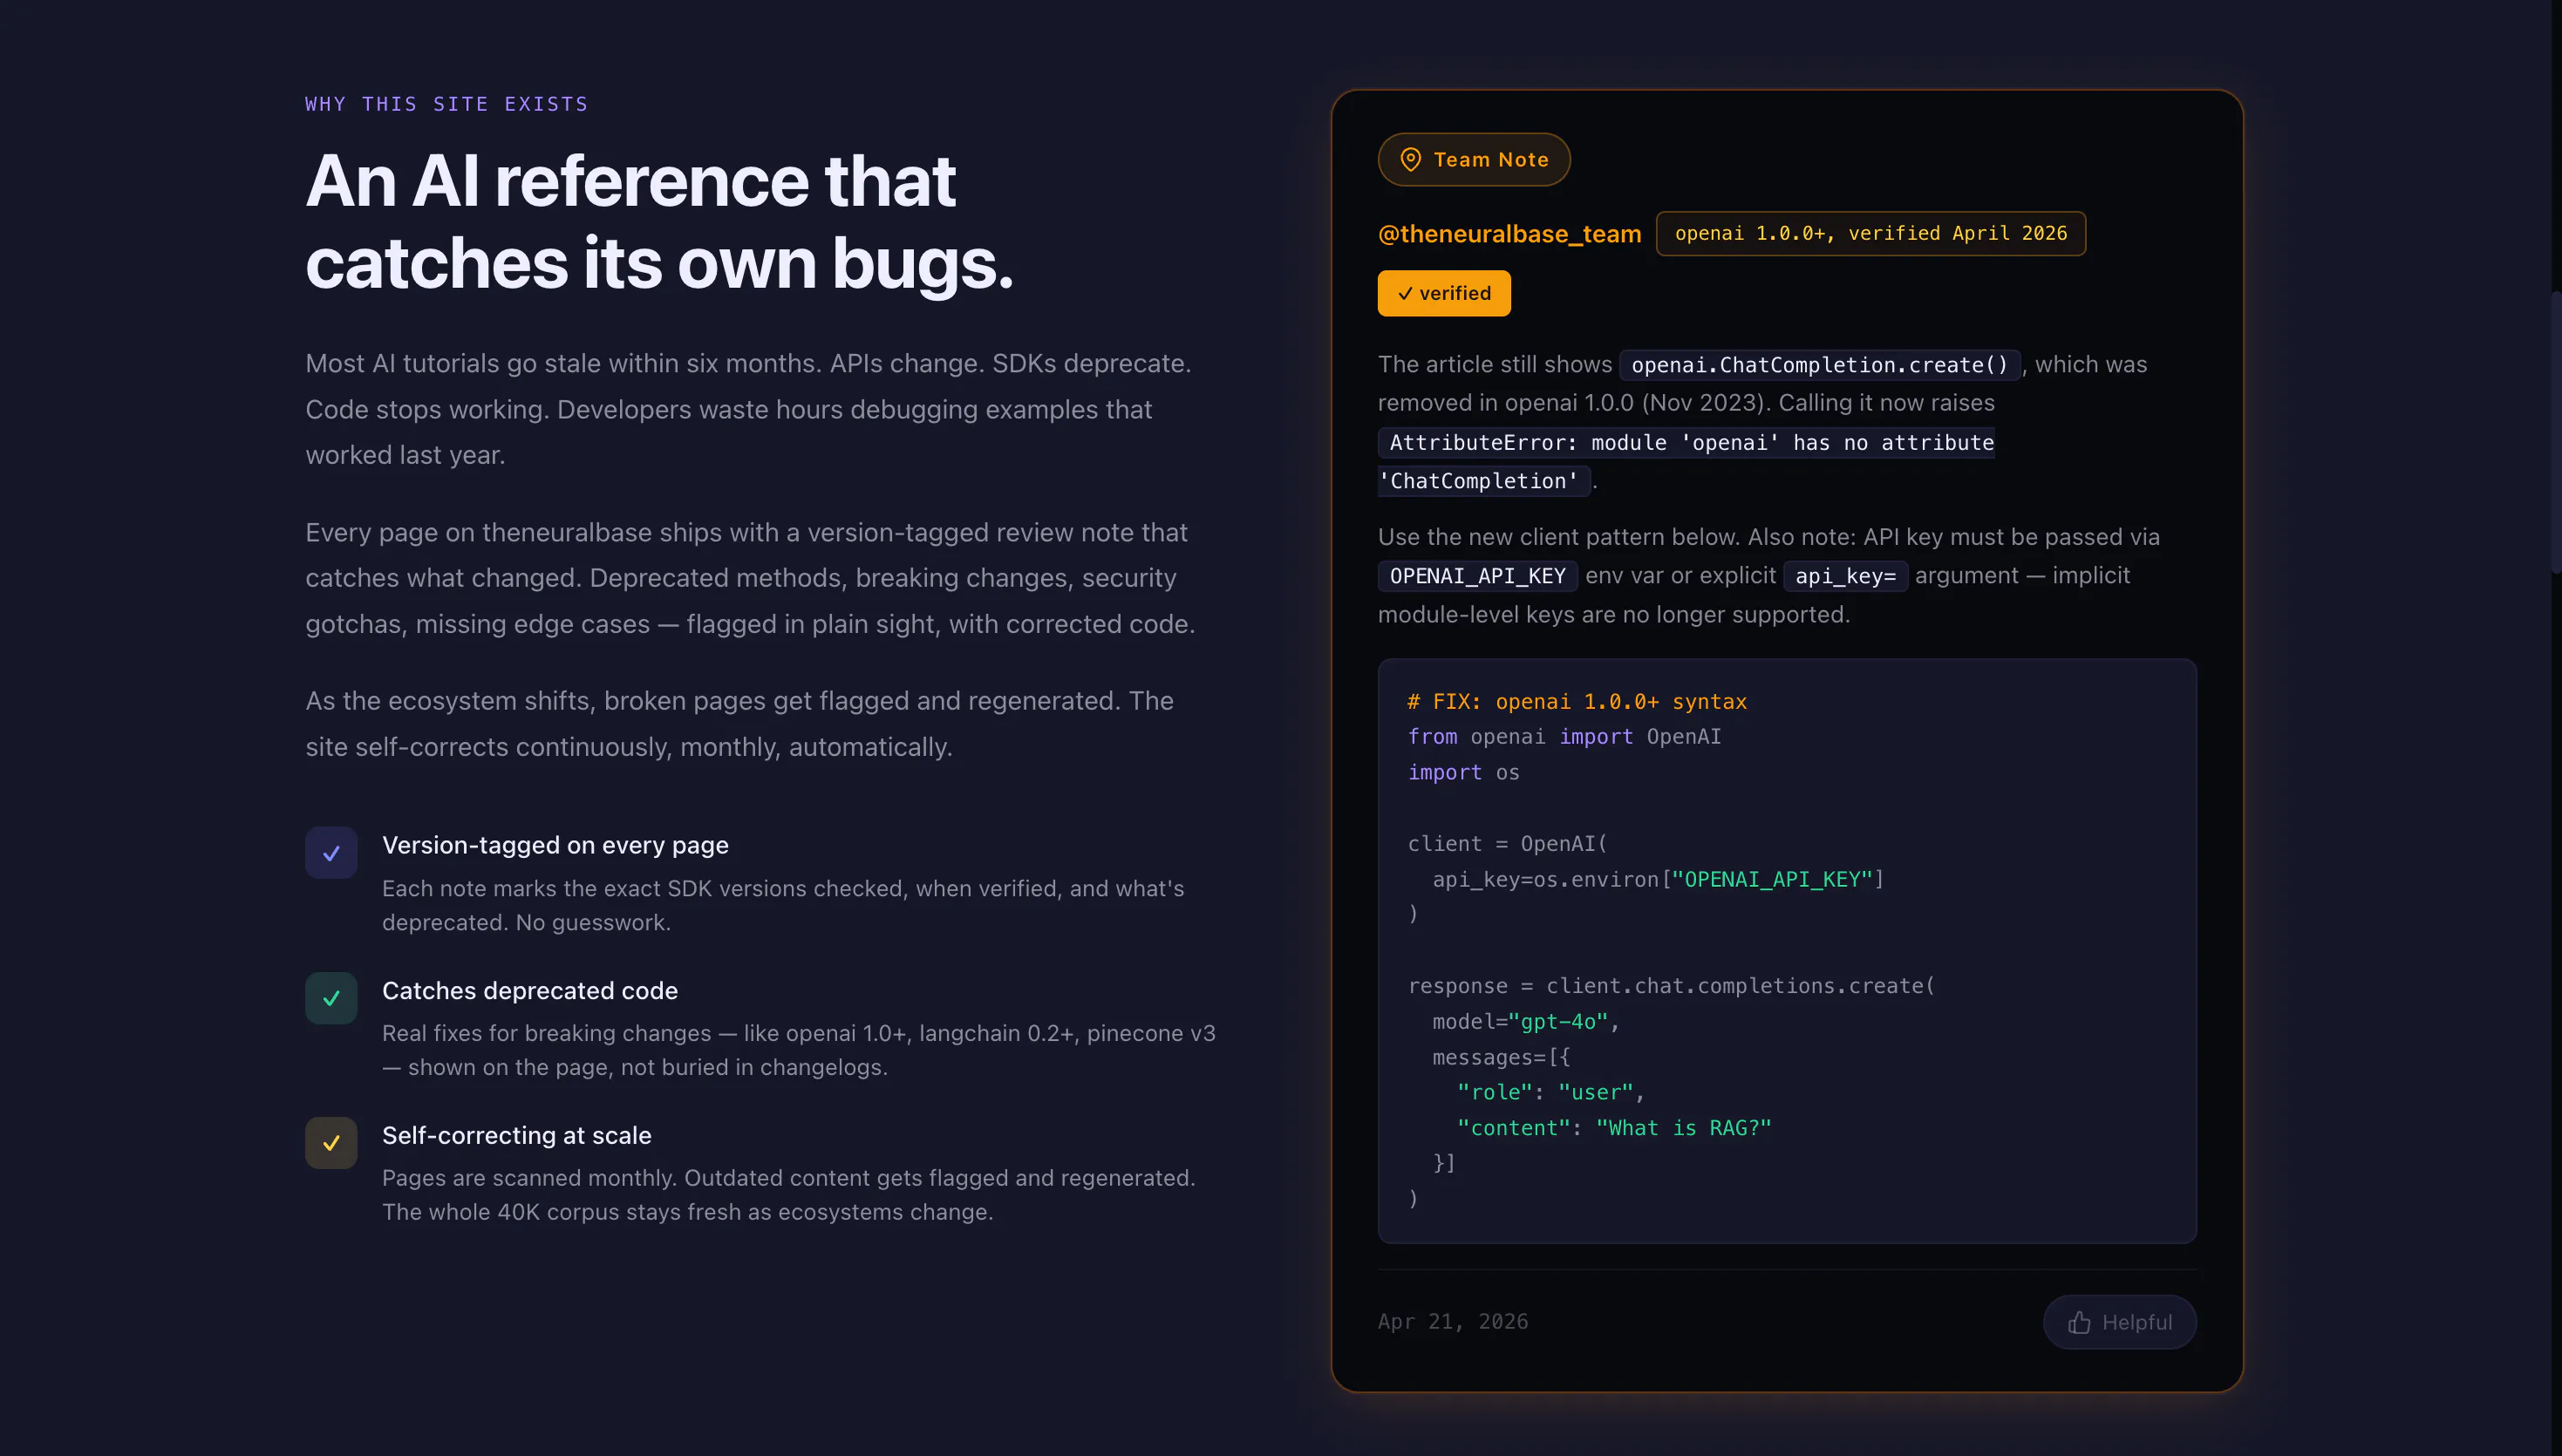Click the code line "content": "What is RAG?"
This screenshot has height=1456, width=2562.
1614,1128
